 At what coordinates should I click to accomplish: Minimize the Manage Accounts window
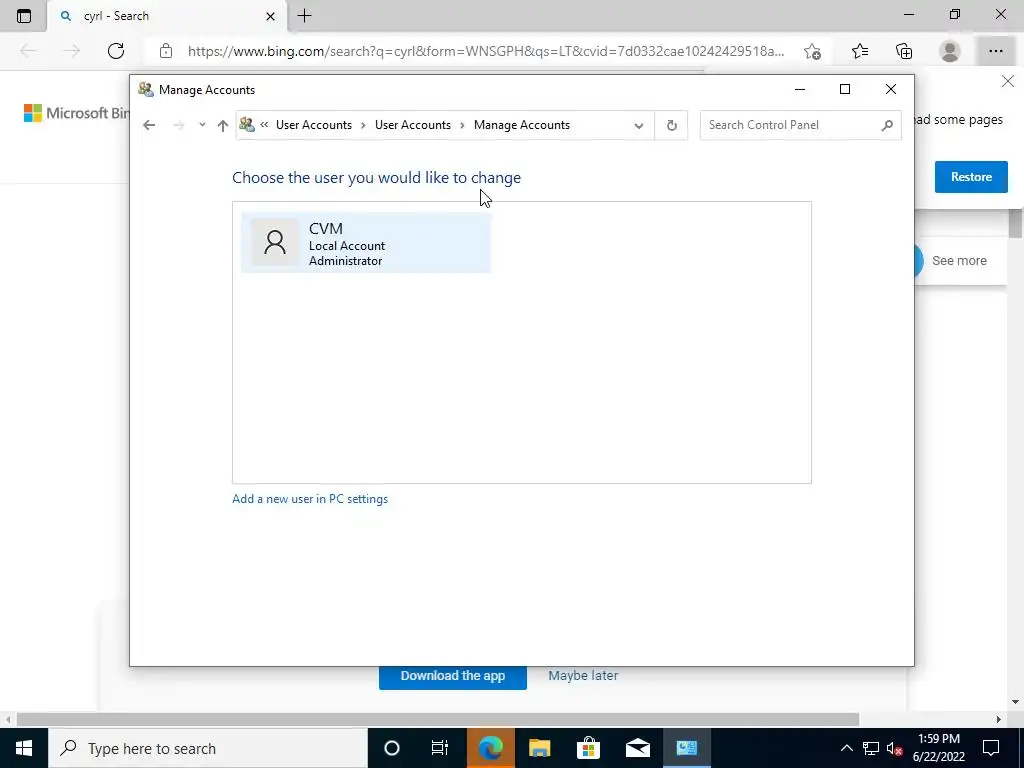[x=799, y=89]
